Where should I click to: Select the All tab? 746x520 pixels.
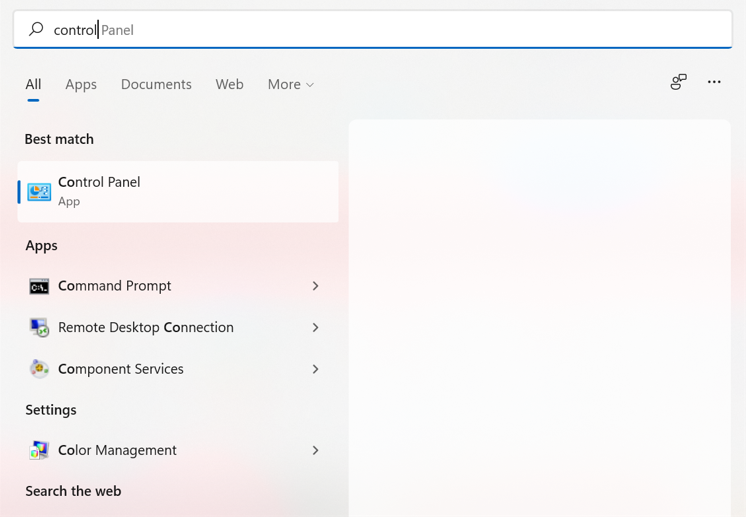33,84
